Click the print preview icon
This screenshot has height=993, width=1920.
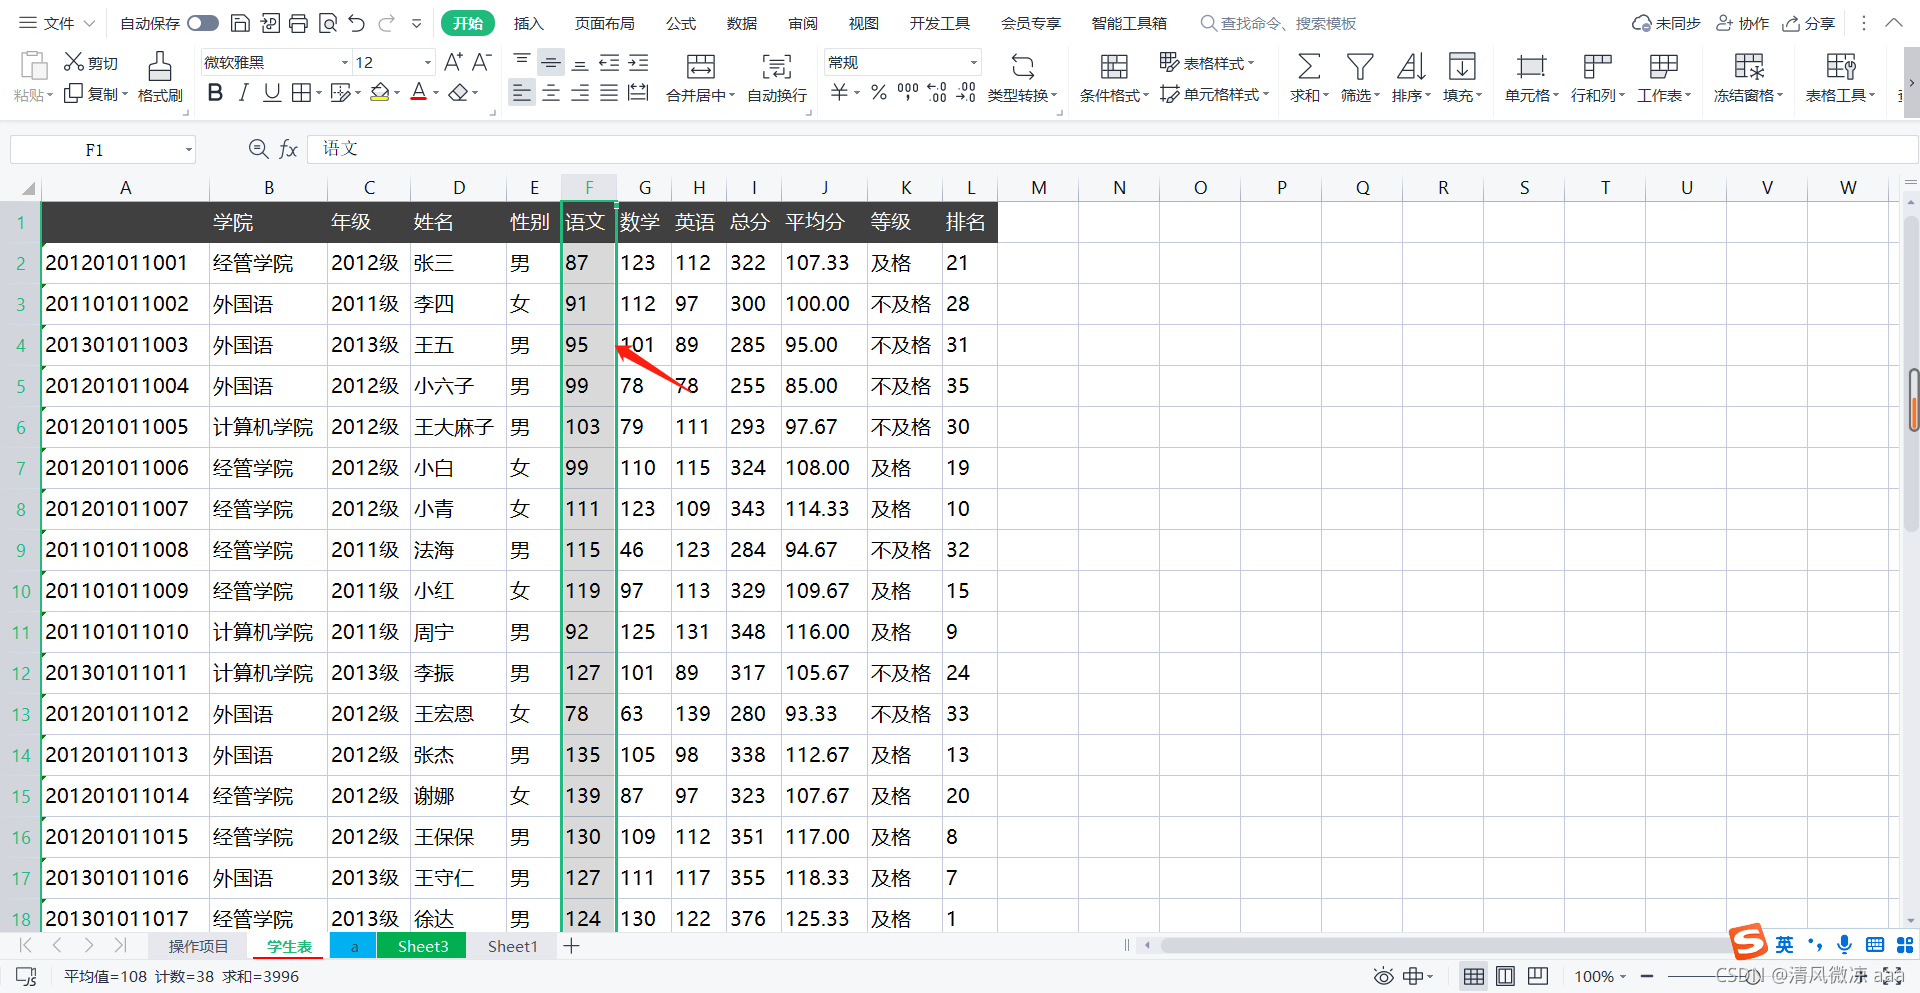click(328, 23)
